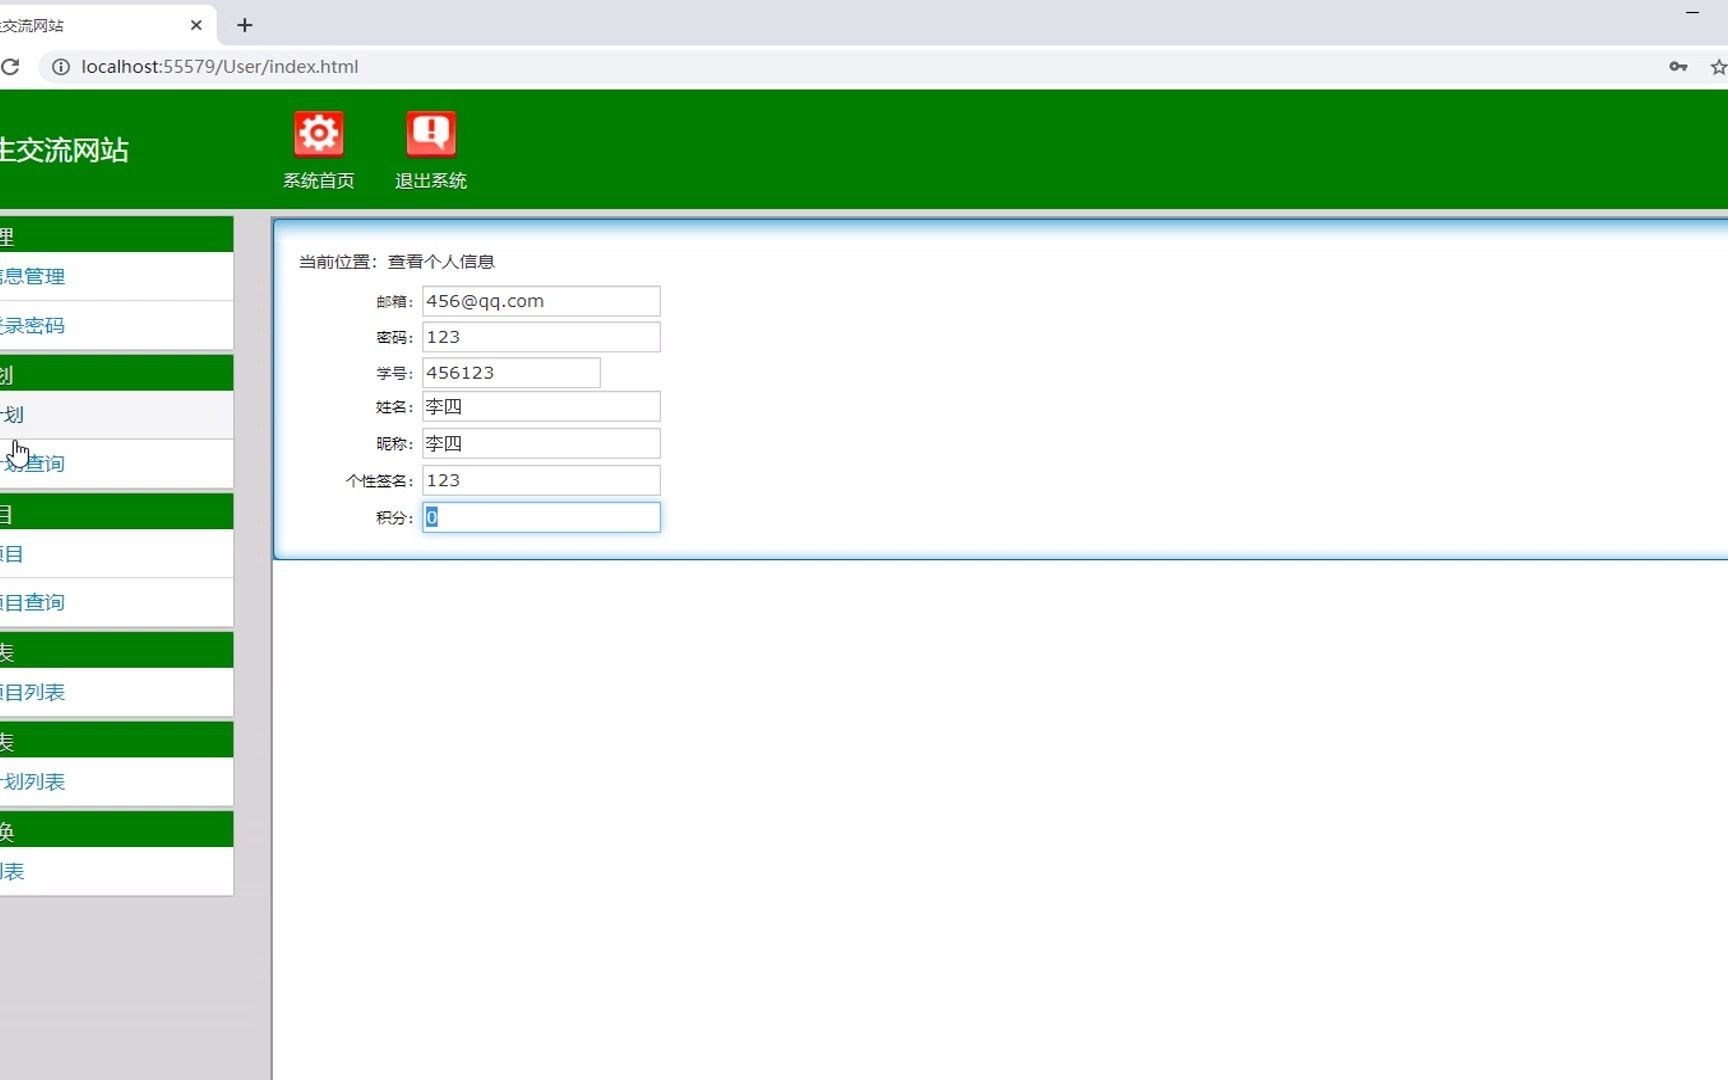This screenshot has width=1728, height=1080.
Task: Edit the 邮箱 field with 456@qq.com
Action: click(x=541, y=301)
